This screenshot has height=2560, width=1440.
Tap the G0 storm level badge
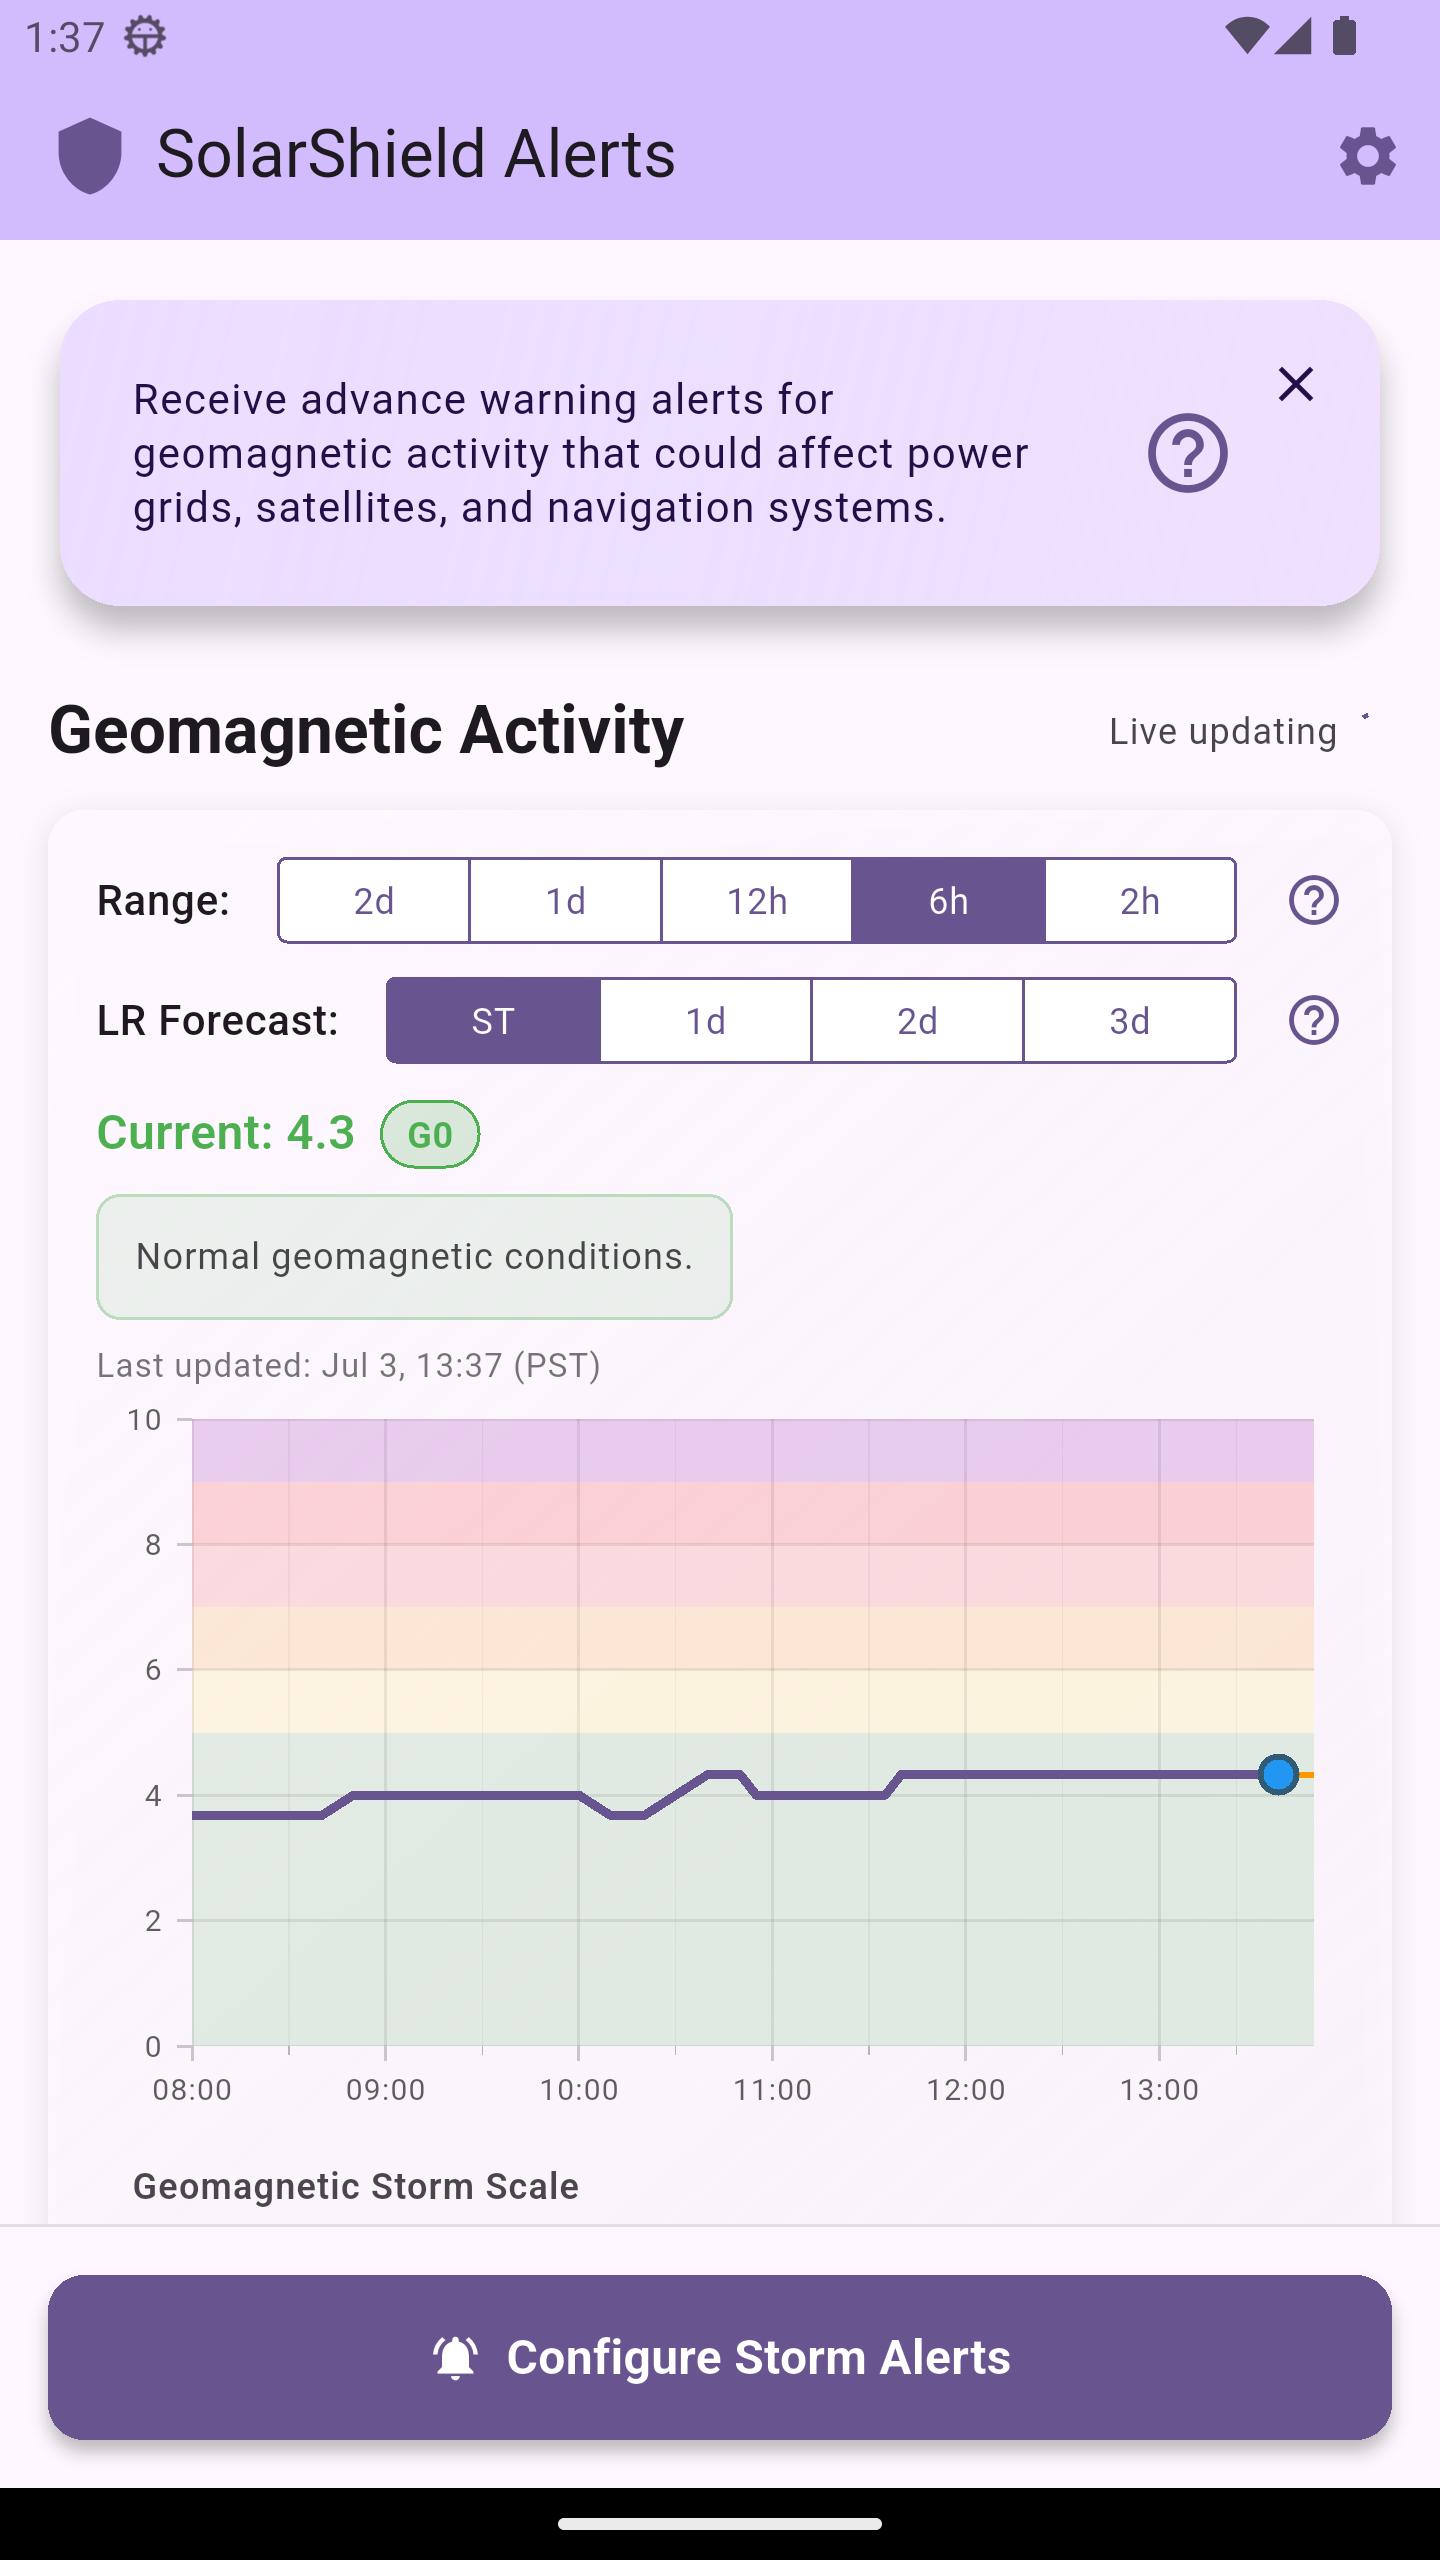430,1134
